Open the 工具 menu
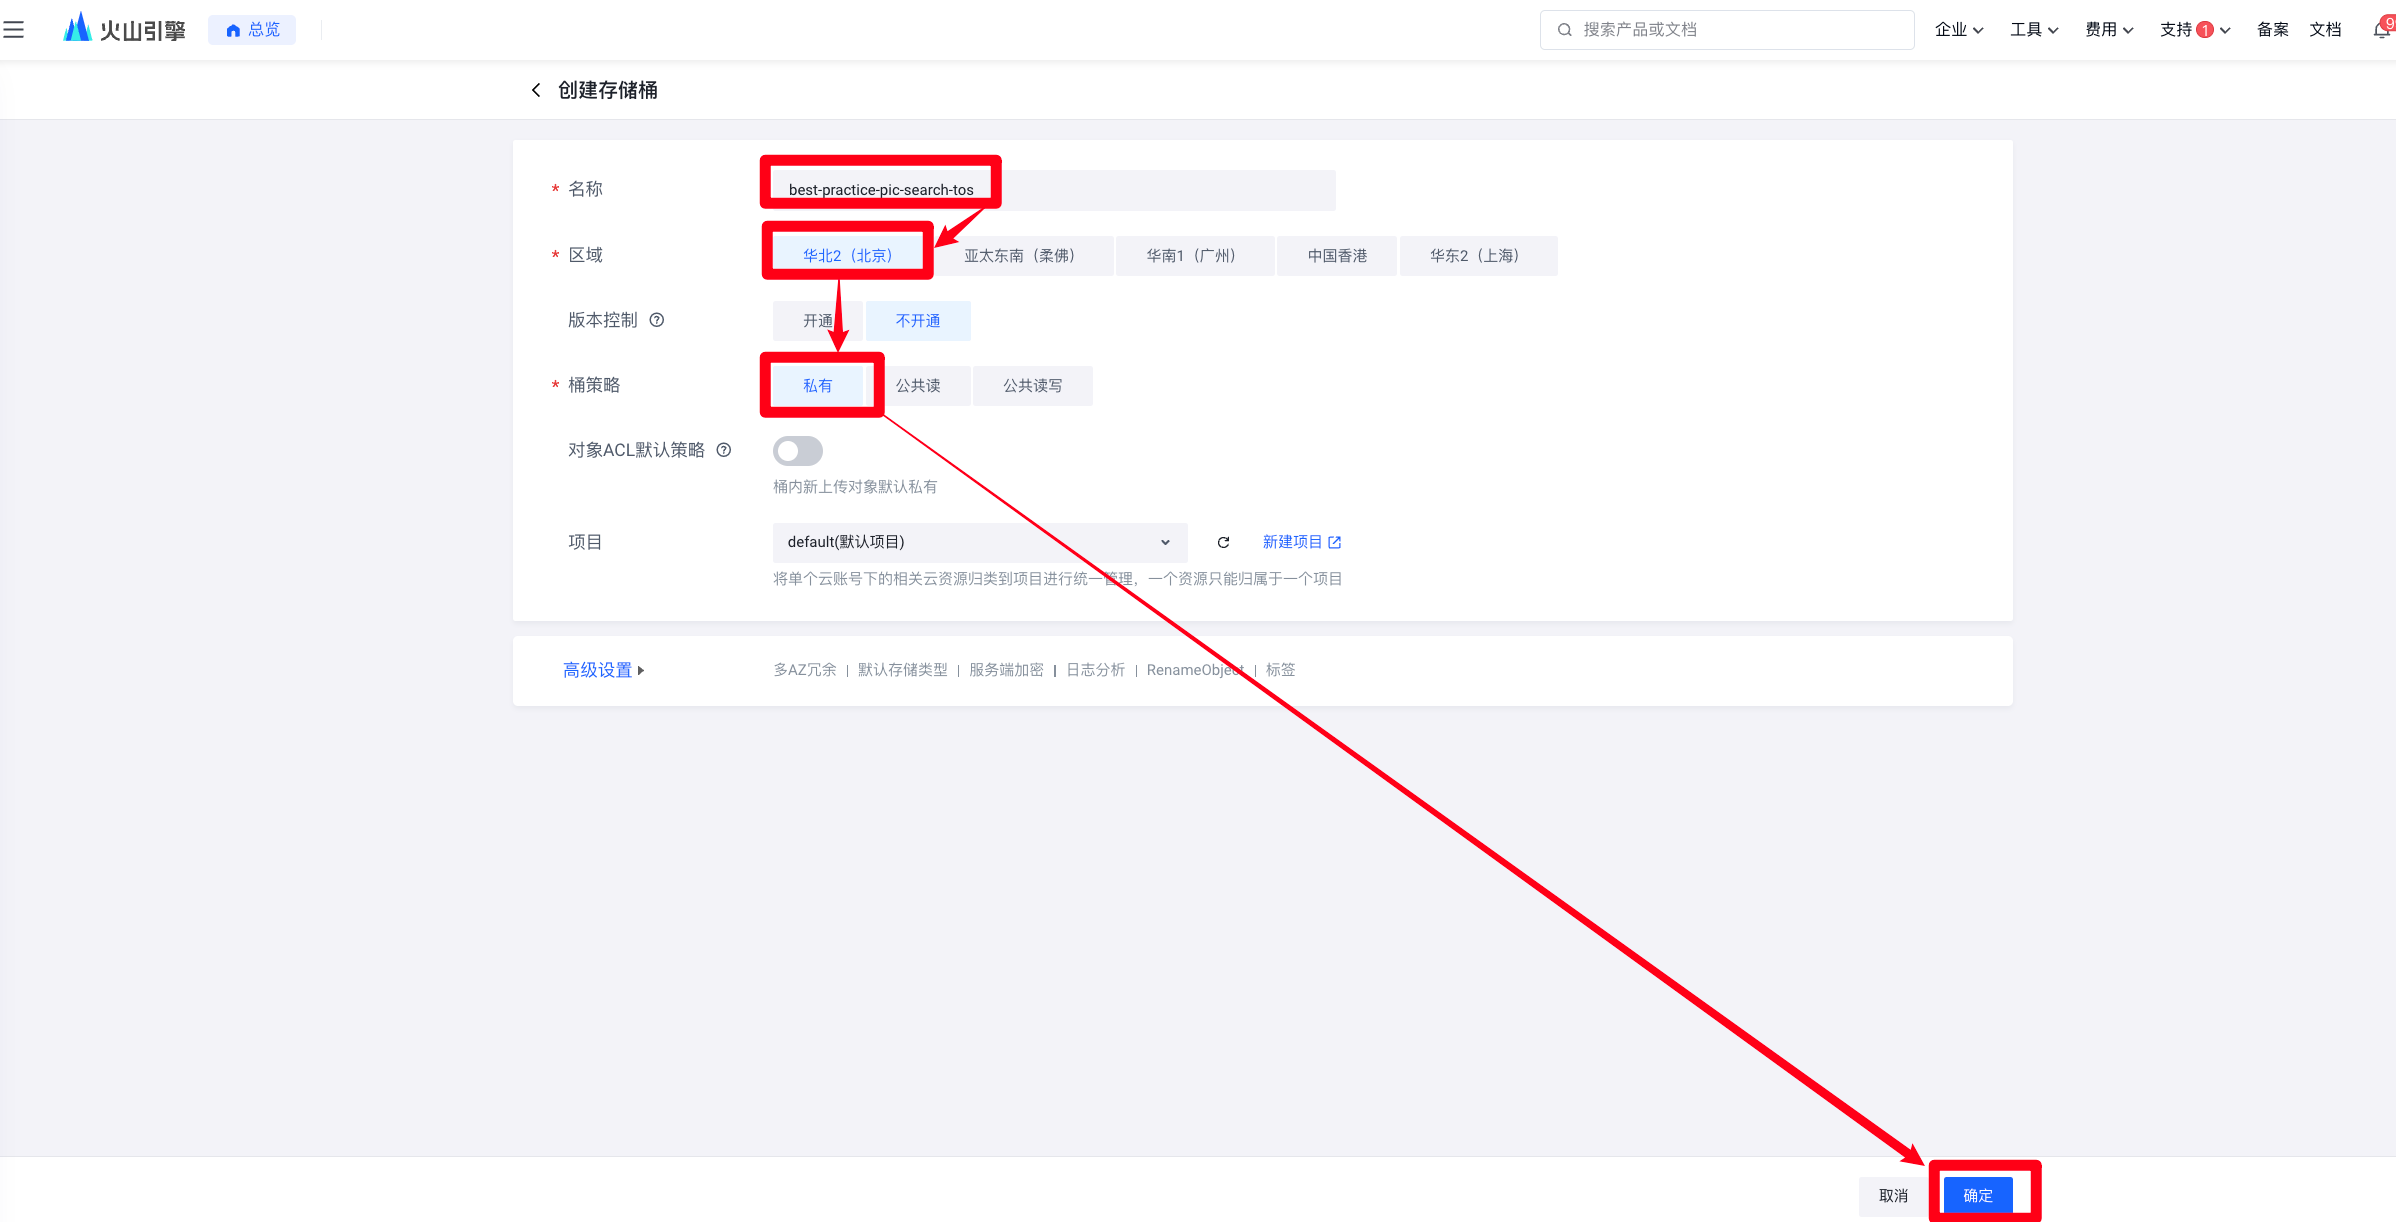2396x1222 pixels. pos(2034,30)
